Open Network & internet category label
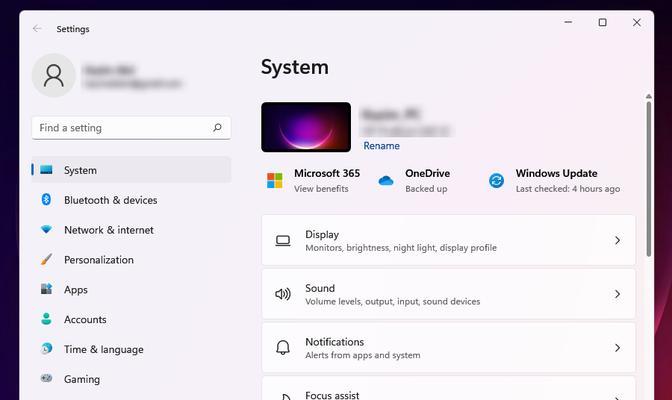 pyautogui.click(x=109, y=230)
